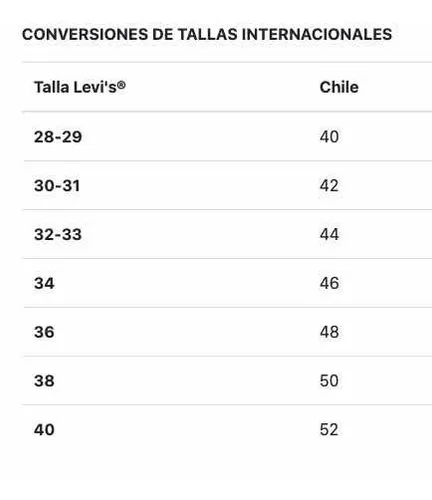Screen dimensions: 432x500
Task: Click the Conversiones de Tallas Internacionales heading
Action: point(207,34)
